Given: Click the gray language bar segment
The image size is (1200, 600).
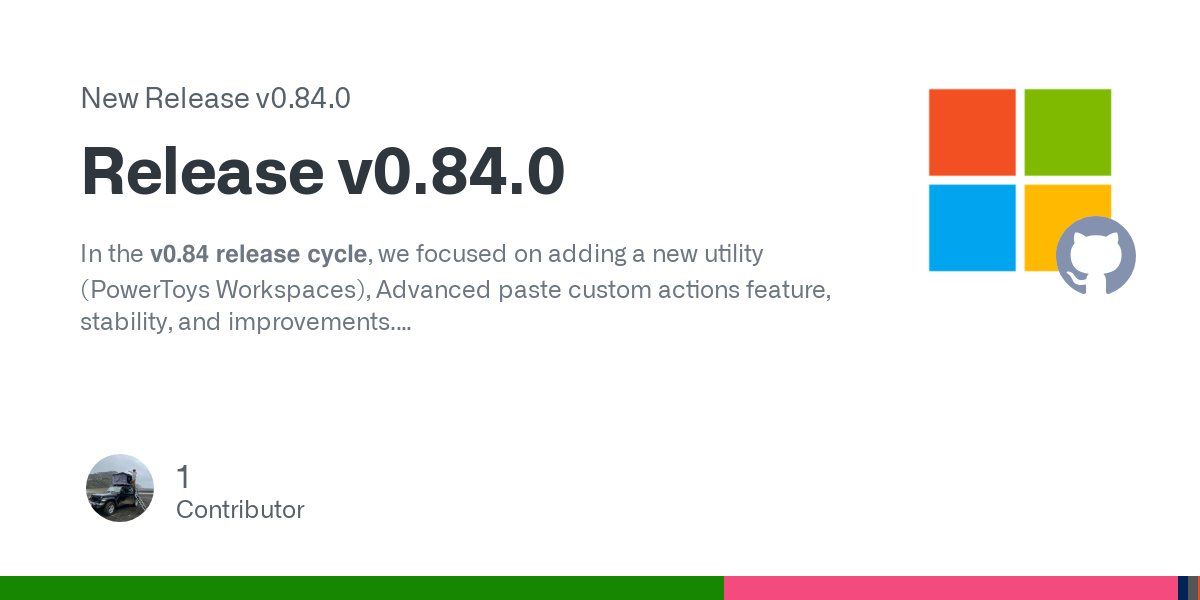Looking at the screenshot, I should coord(1193,587).
